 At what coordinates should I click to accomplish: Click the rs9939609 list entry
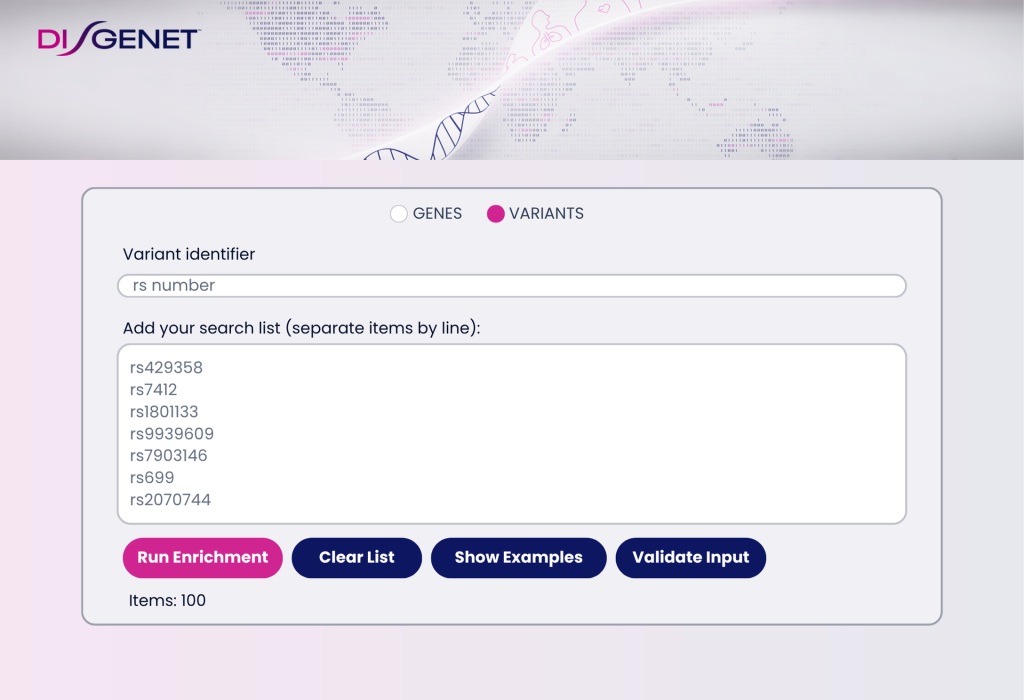[171, 434]
